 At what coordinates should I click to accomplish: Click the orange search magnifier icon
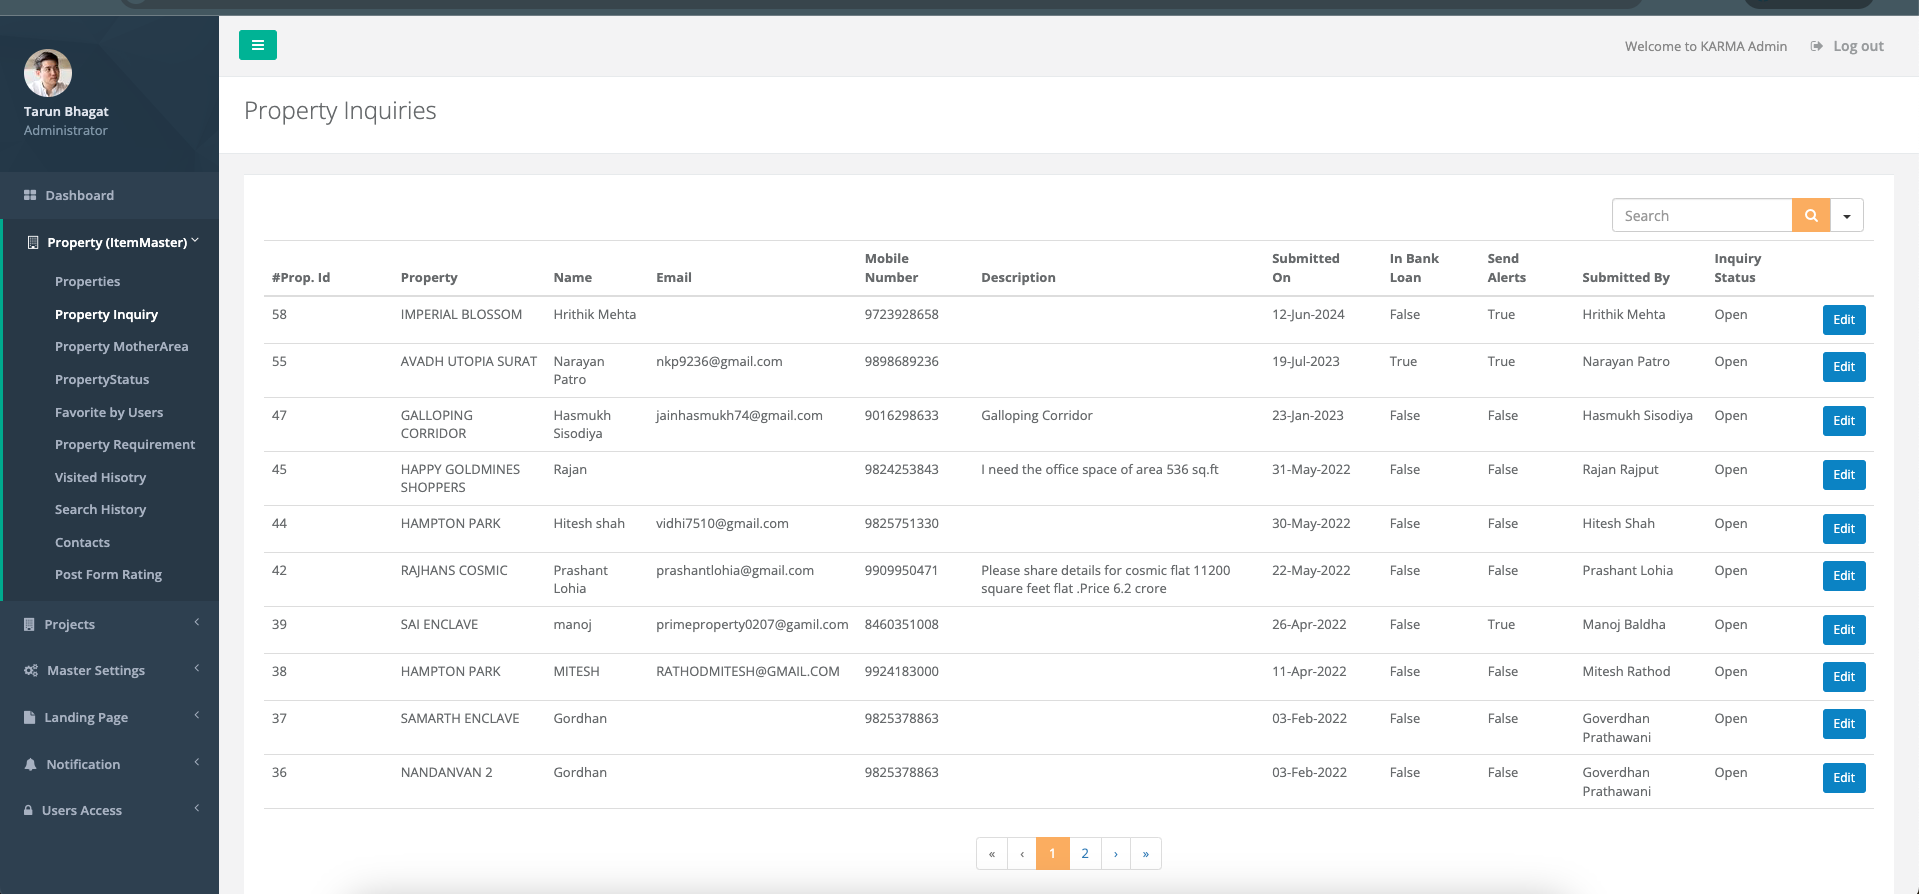click(1810, 216)
